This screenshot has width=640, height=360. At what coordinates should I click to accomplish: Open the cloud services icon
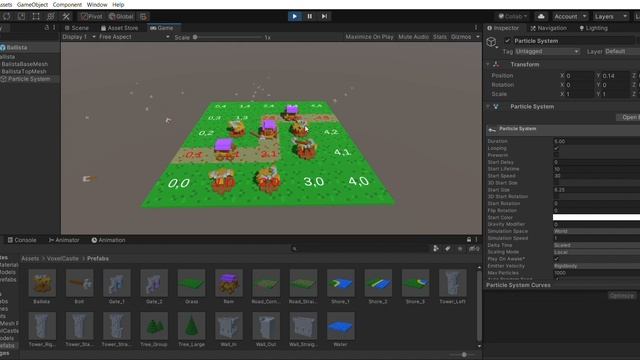541,16
